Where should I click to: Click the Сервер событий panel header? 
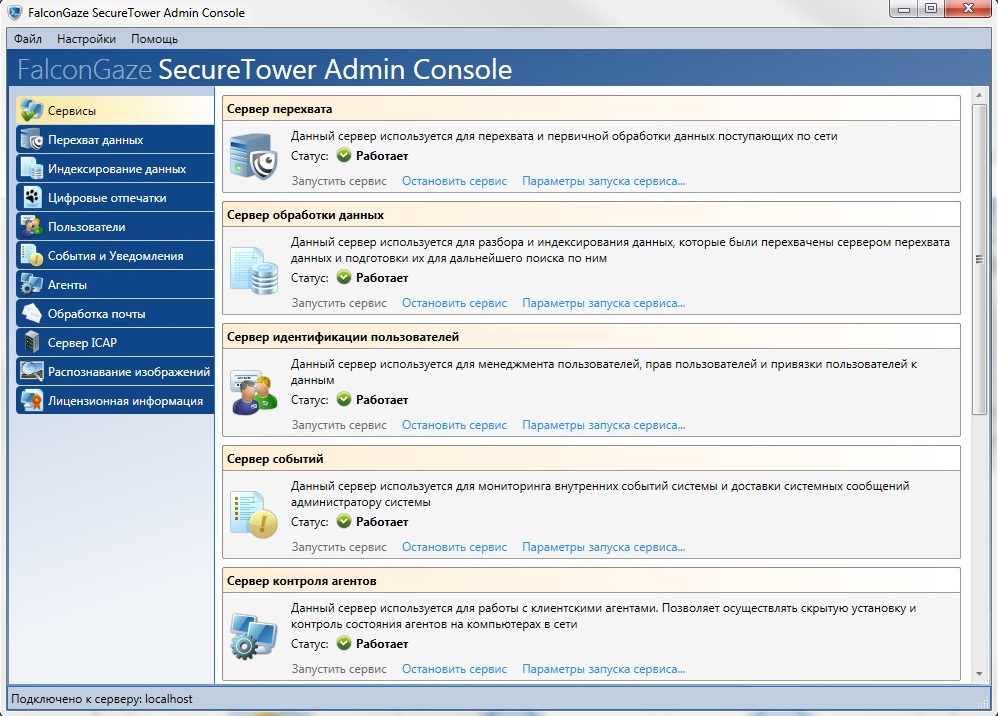[591, 458]
